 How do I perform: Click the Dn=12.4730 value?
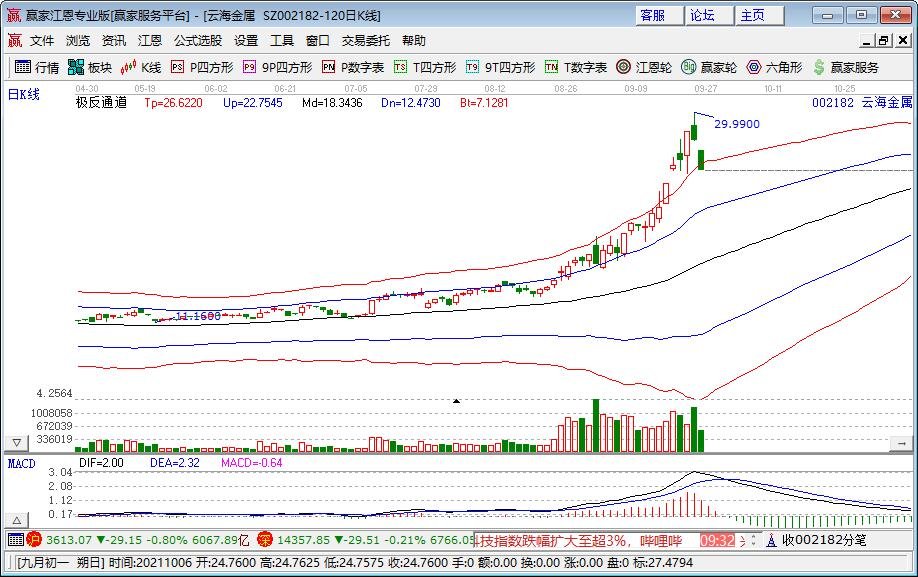410,103
